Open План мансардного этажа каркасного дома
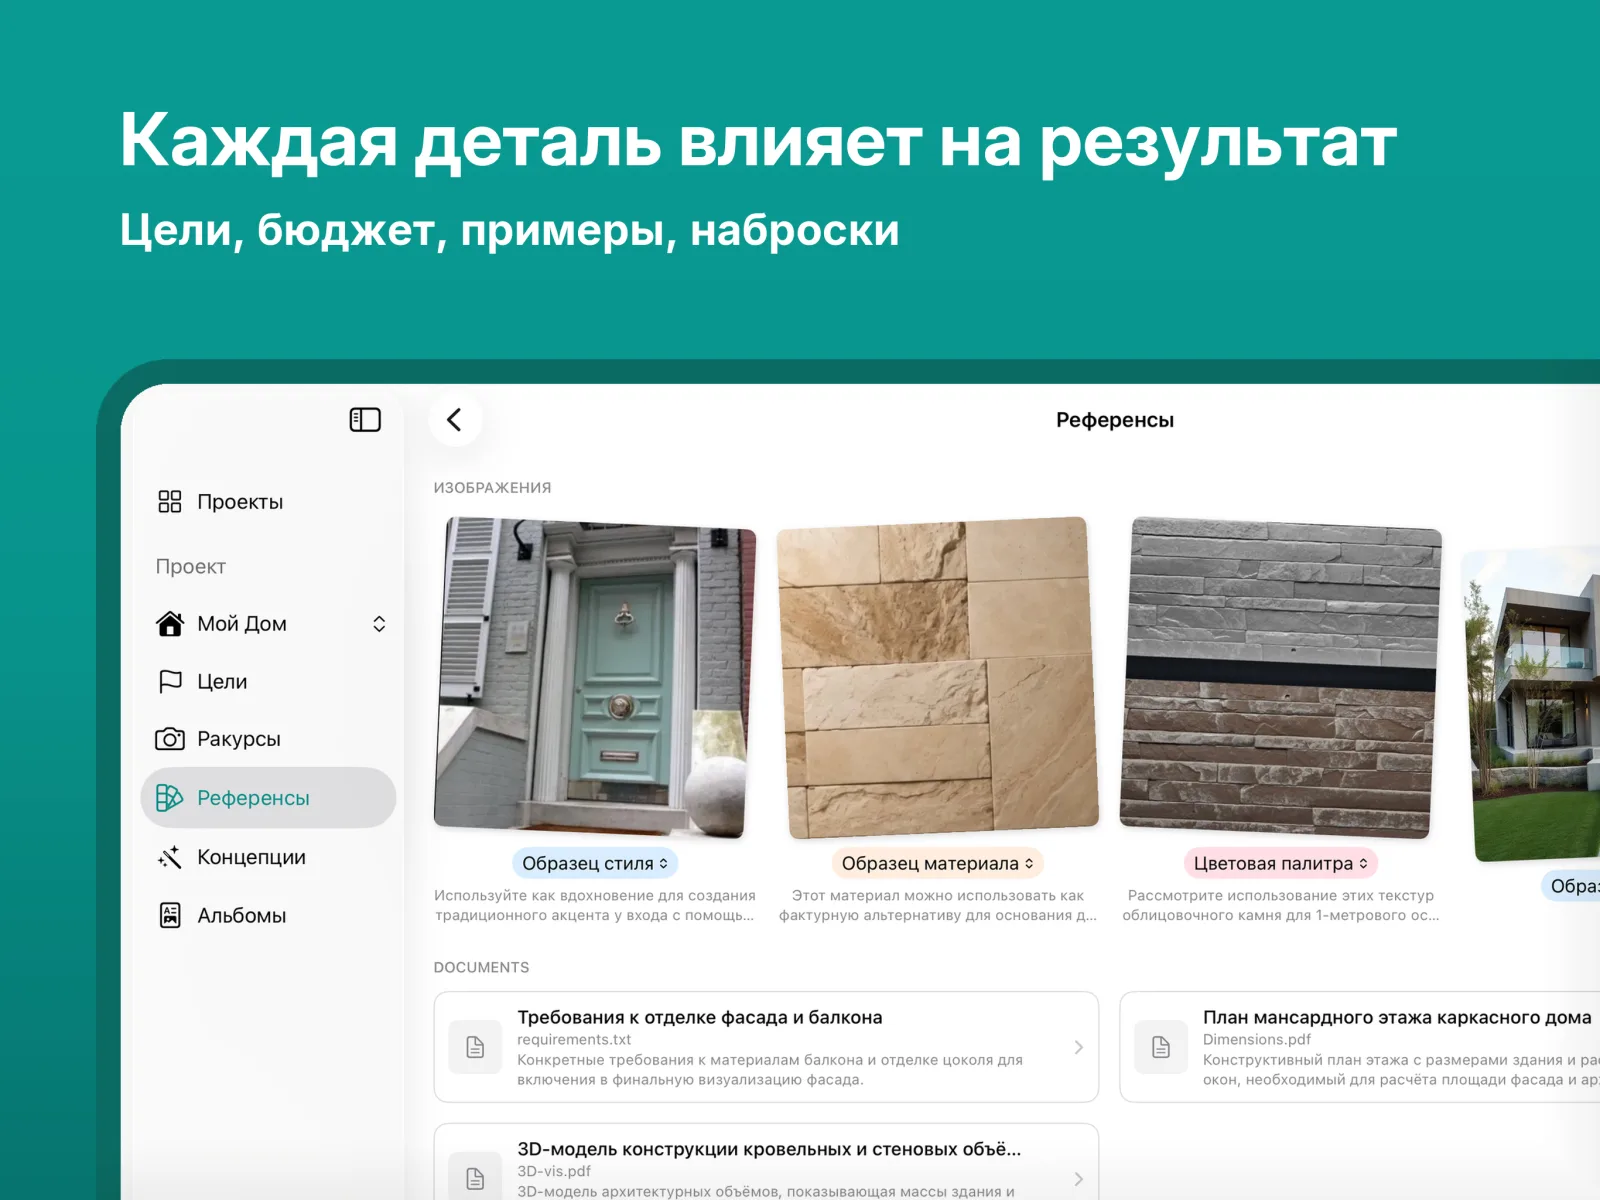This screenshot has height=1200, width=1600. point(1360,1047)
